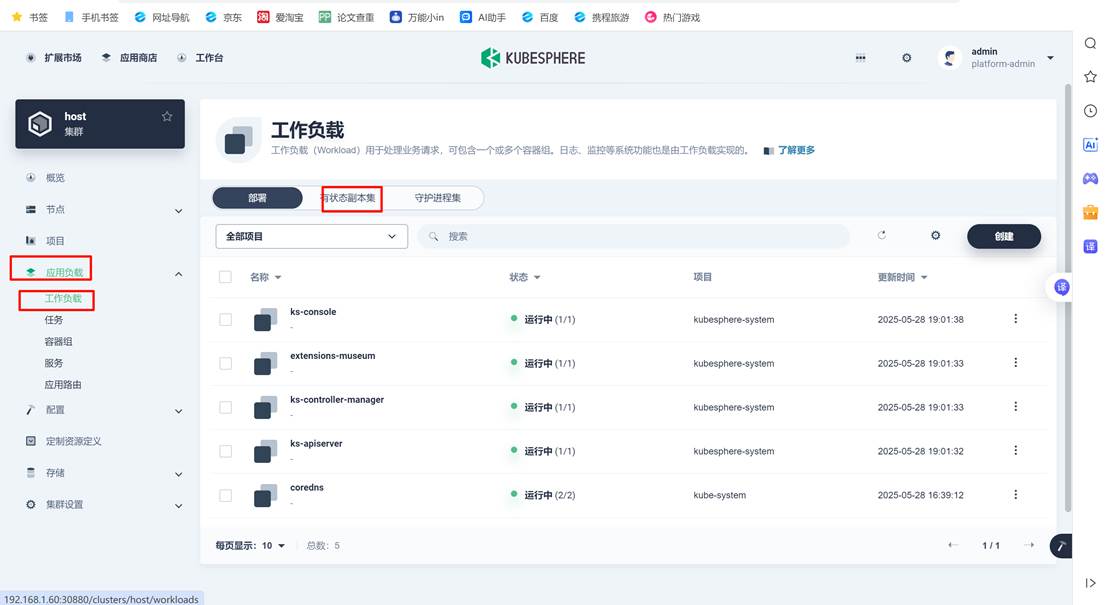Image resolution: width=1109 pixels, height=605 pixels.
Task: Open 服务 under 应用负载
Action: point(54,363)
